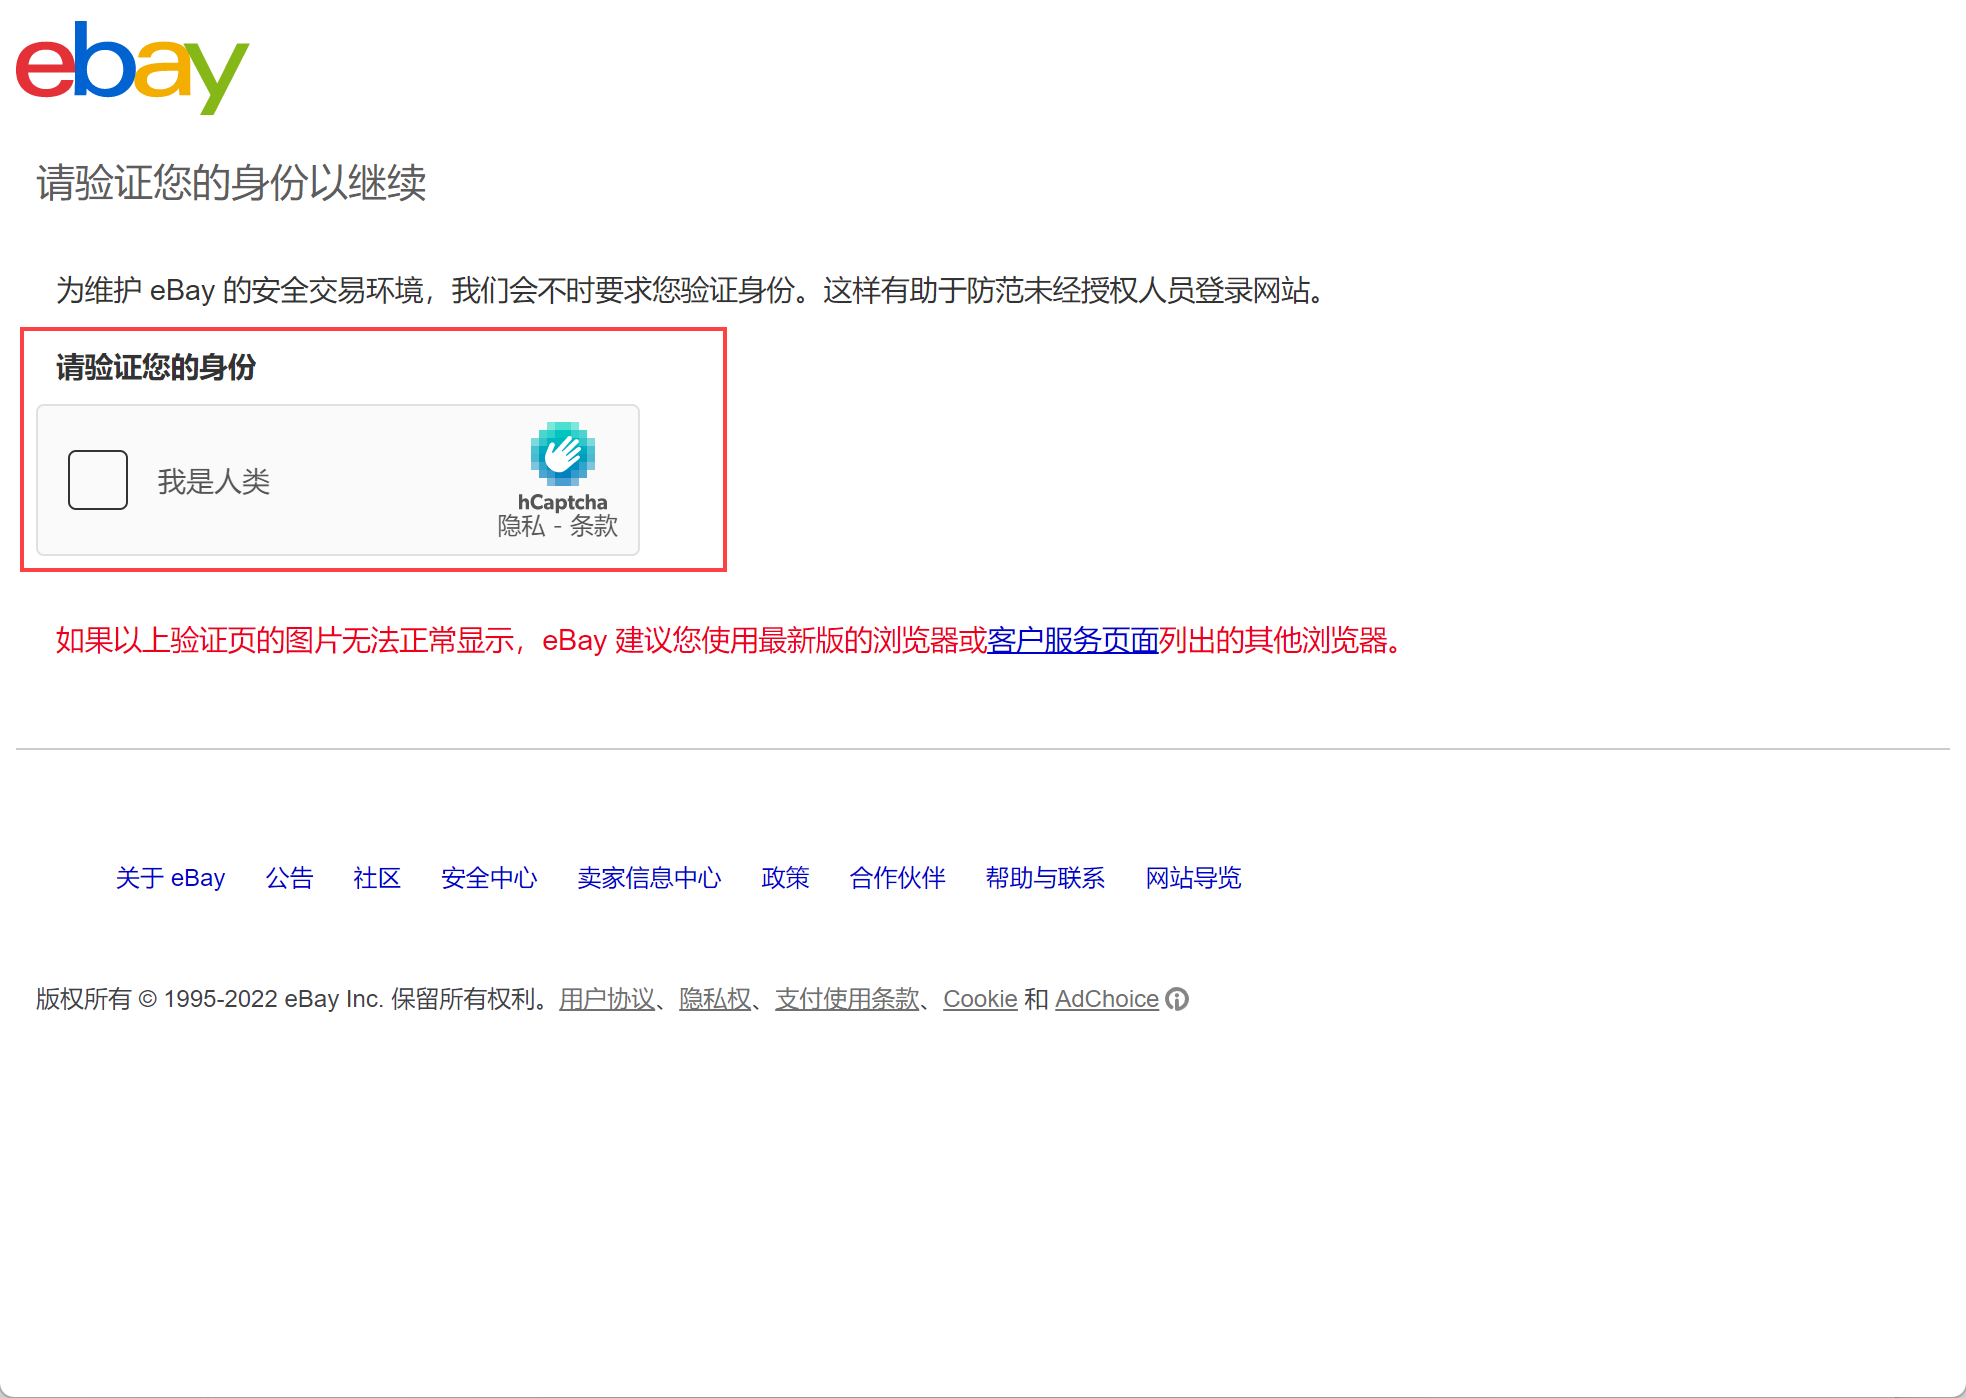Click the hCaptcha hand logo icon
This screenshot has width=1966, height=1398.
pyautogui.click(x=562, y=453)
